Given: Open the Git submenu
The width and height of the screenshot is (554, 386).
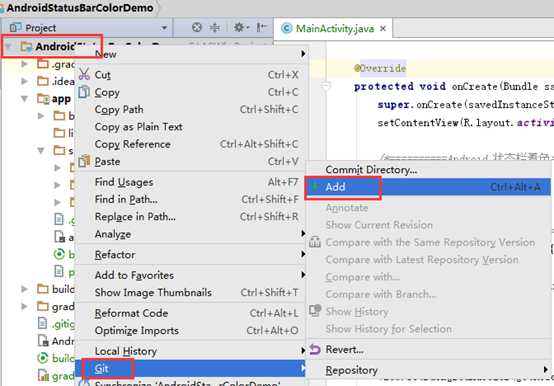Looking at the screenshot, I should tap(191, 368).
